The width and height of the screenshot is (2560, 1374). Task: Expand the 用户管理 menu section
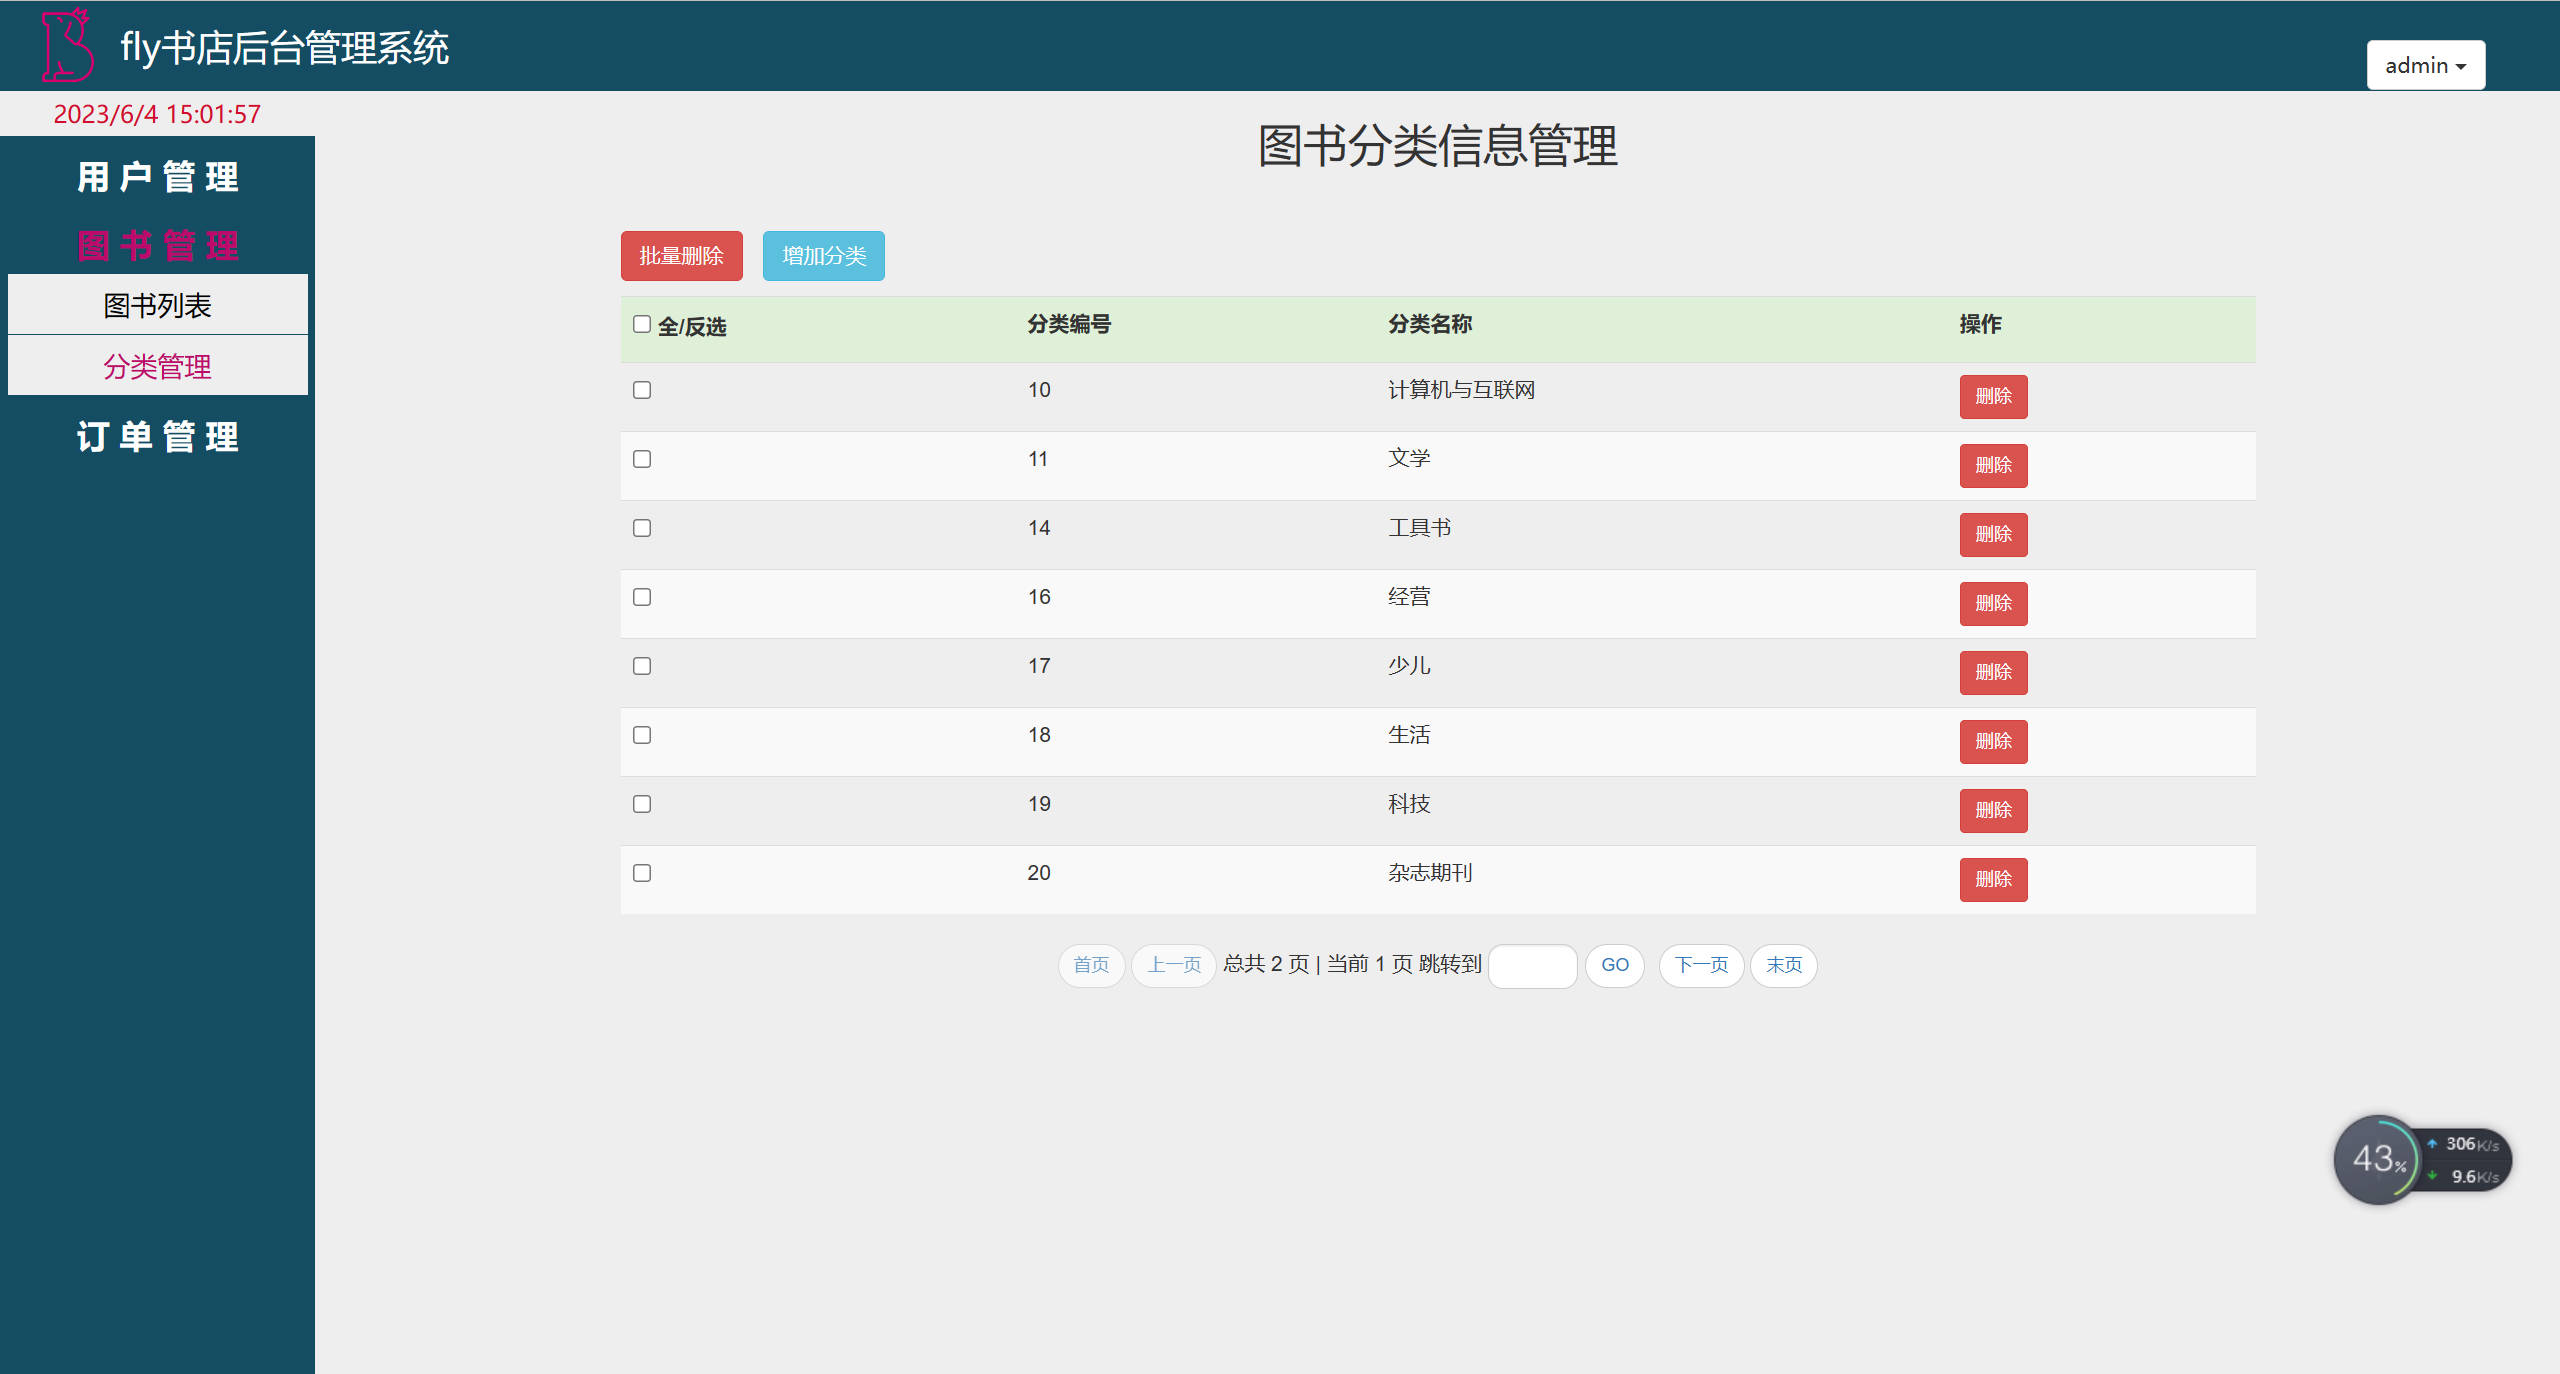click(x=157, y=177)
